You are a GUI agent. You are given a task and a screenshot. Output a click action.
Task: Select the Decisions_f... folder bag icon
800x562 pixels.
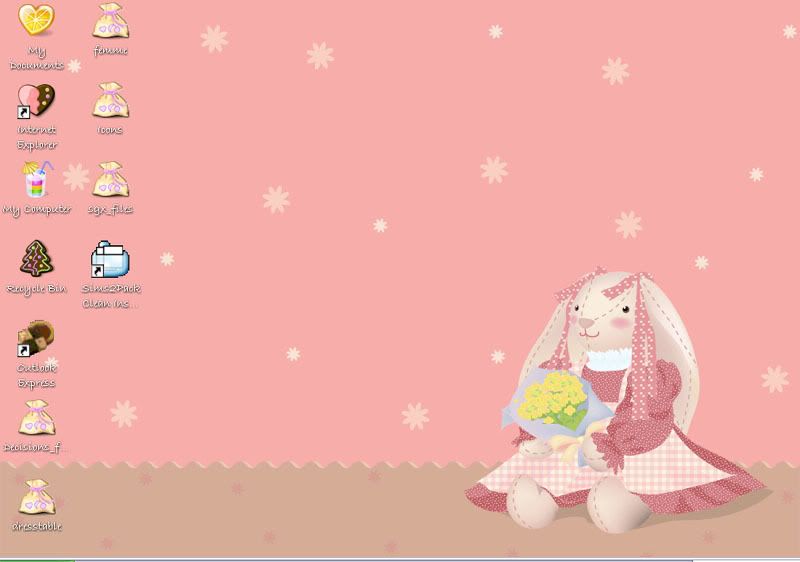pos(37,418)
